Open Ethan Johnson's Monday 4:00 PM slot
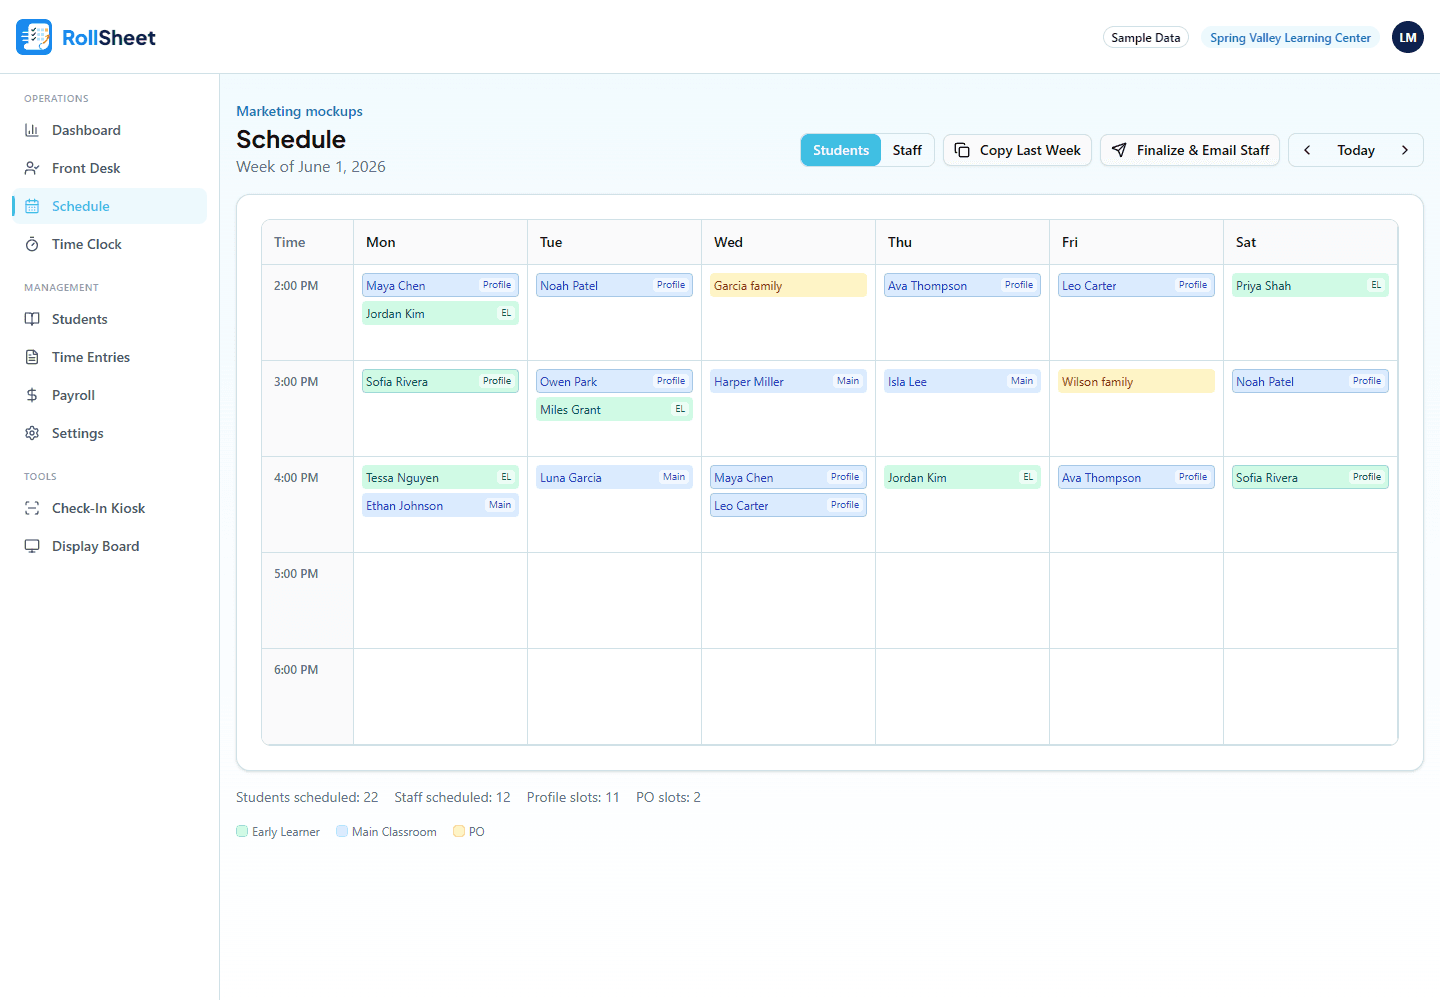Viewport: 1440px width, 1000px height. click(440, 505)
